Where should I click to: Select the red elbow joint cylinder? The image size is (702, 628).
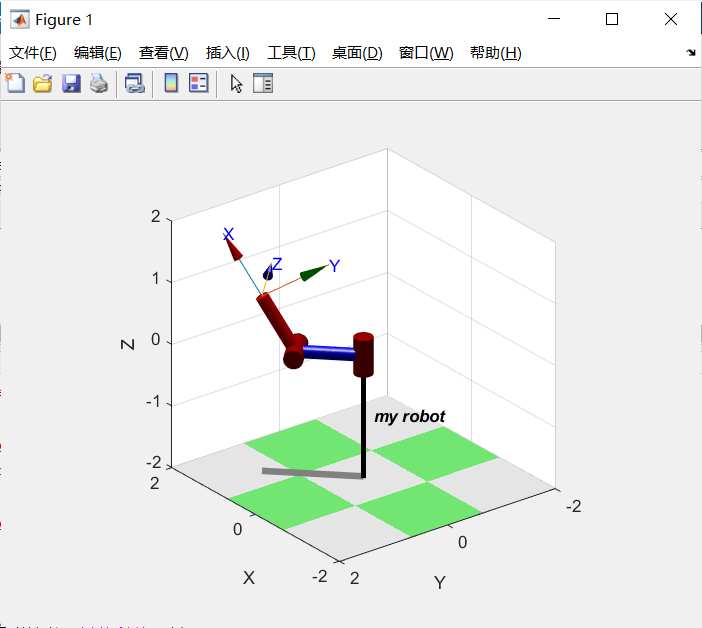coord(295,352)
